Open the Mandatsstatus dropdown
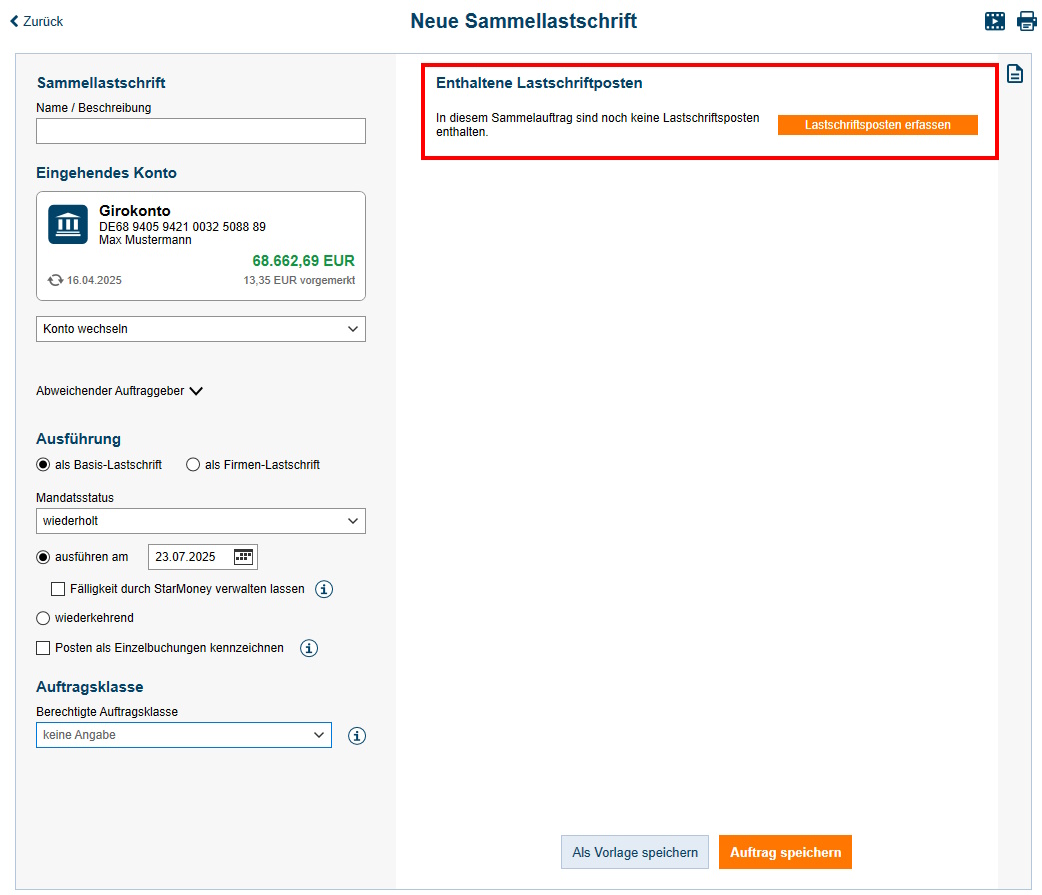Viewport: 1042px width, 895px height. [x=201, y=521]
